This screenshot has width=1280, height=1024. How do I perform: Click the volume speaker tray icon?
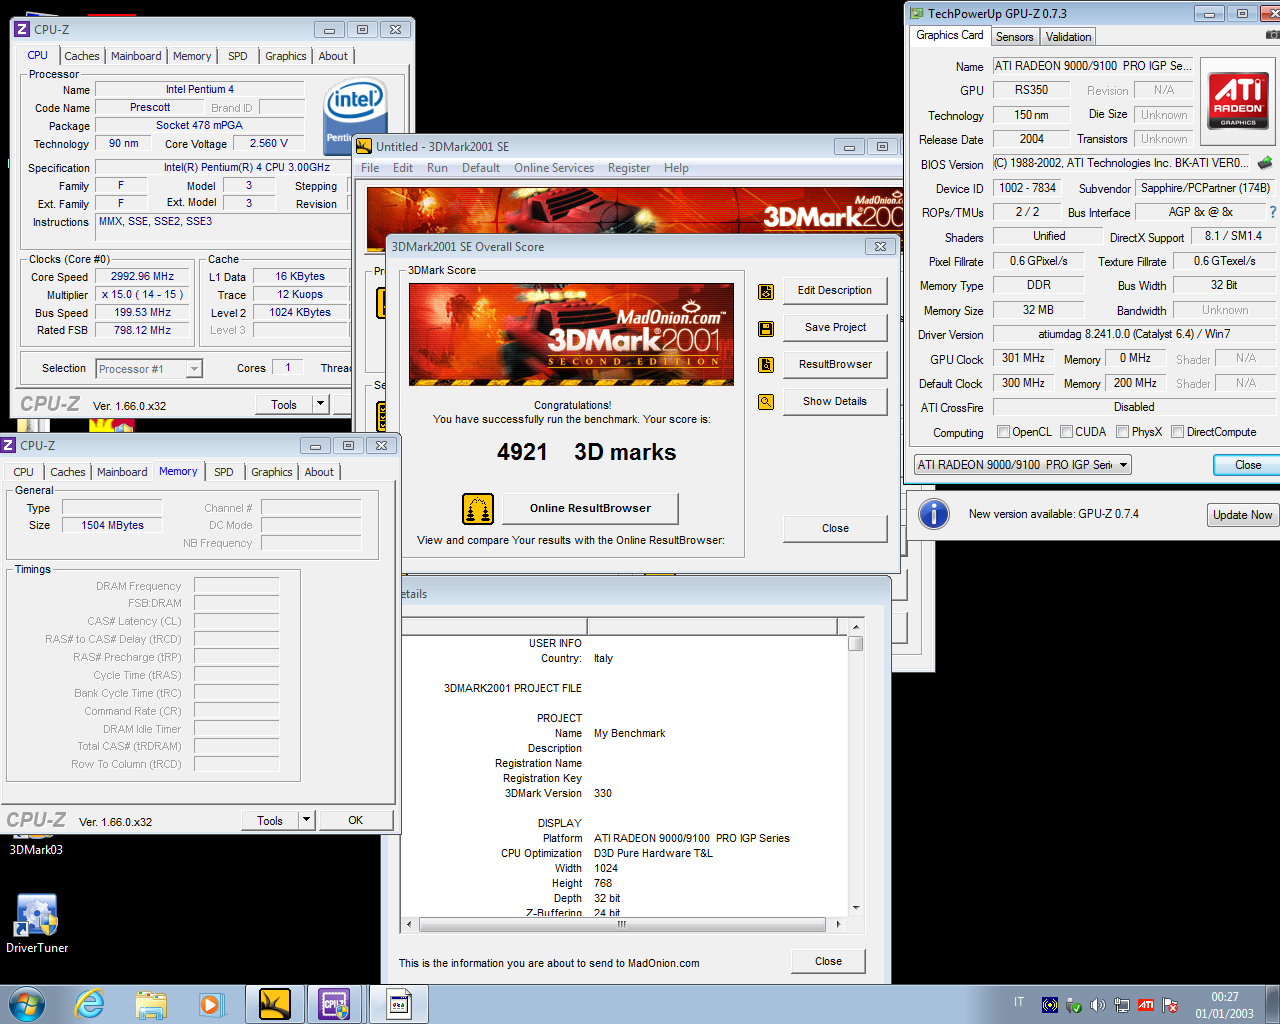(x=1098, y=1005)
